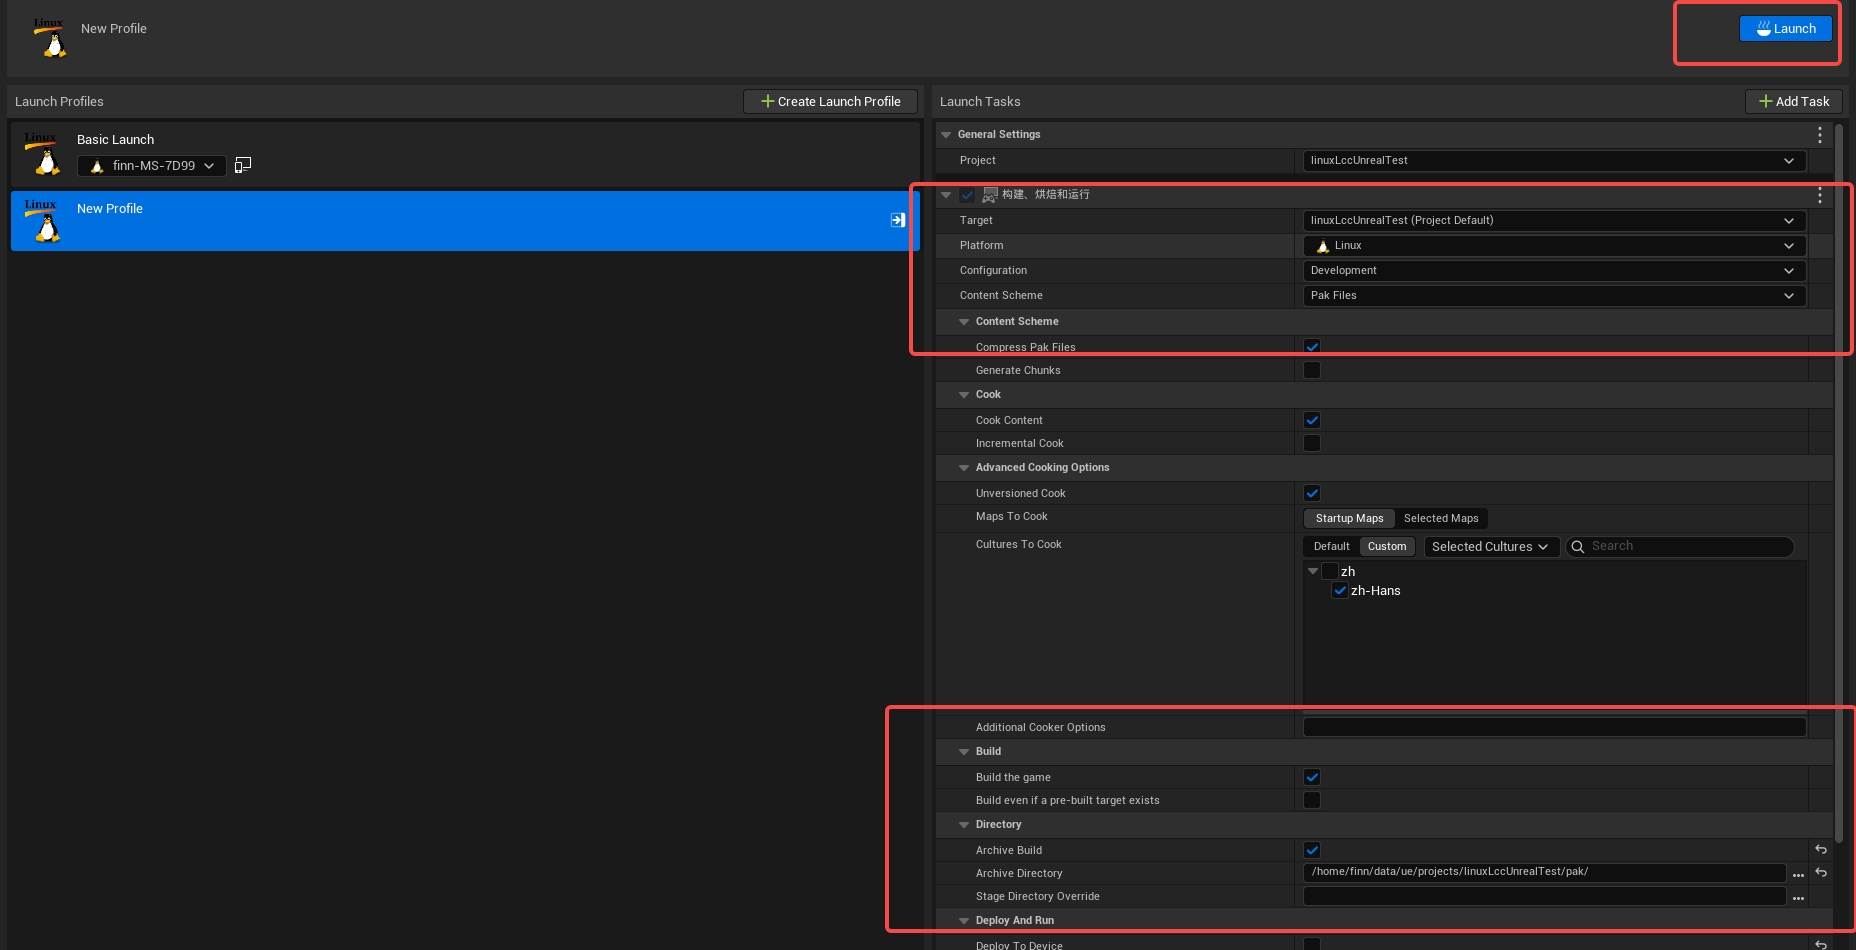Toggle Build the game checkbox
This screenshot has width=1856, height=950.
point(1312,777)
